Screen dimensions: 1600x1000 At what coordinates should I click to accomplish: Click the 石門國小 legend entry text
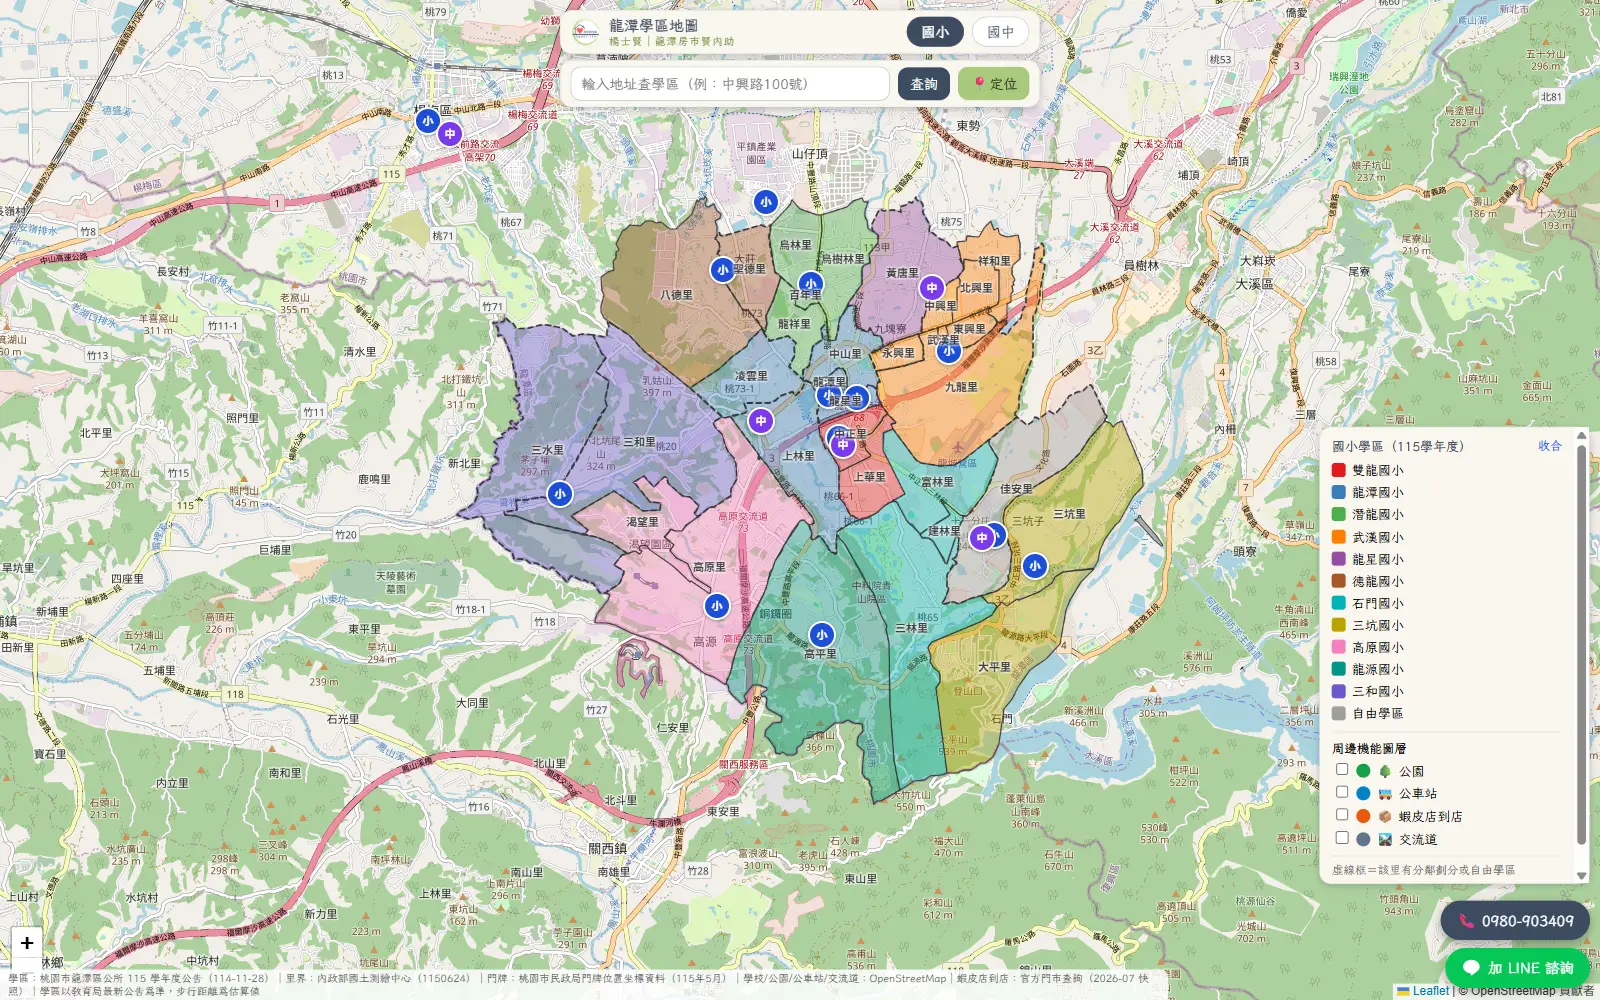coord(1378,603)
